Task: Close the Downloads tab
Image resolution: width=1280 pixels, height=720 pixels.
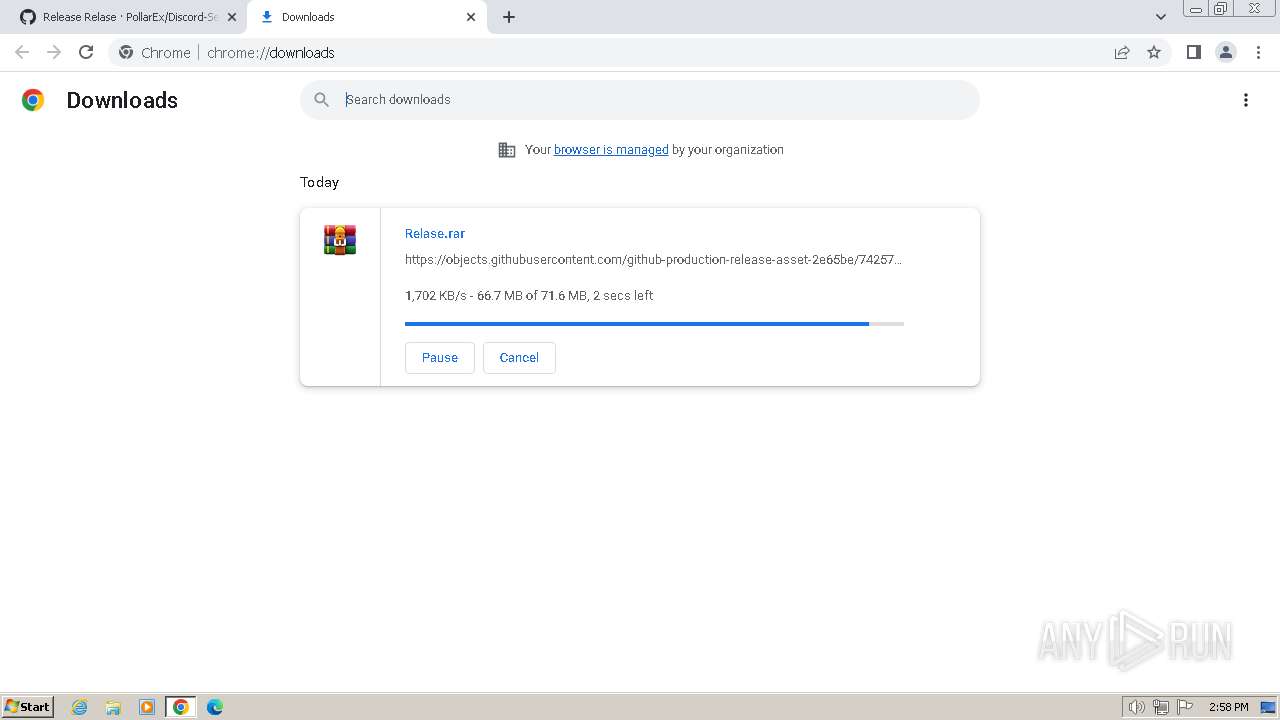Action: [471, 17]
